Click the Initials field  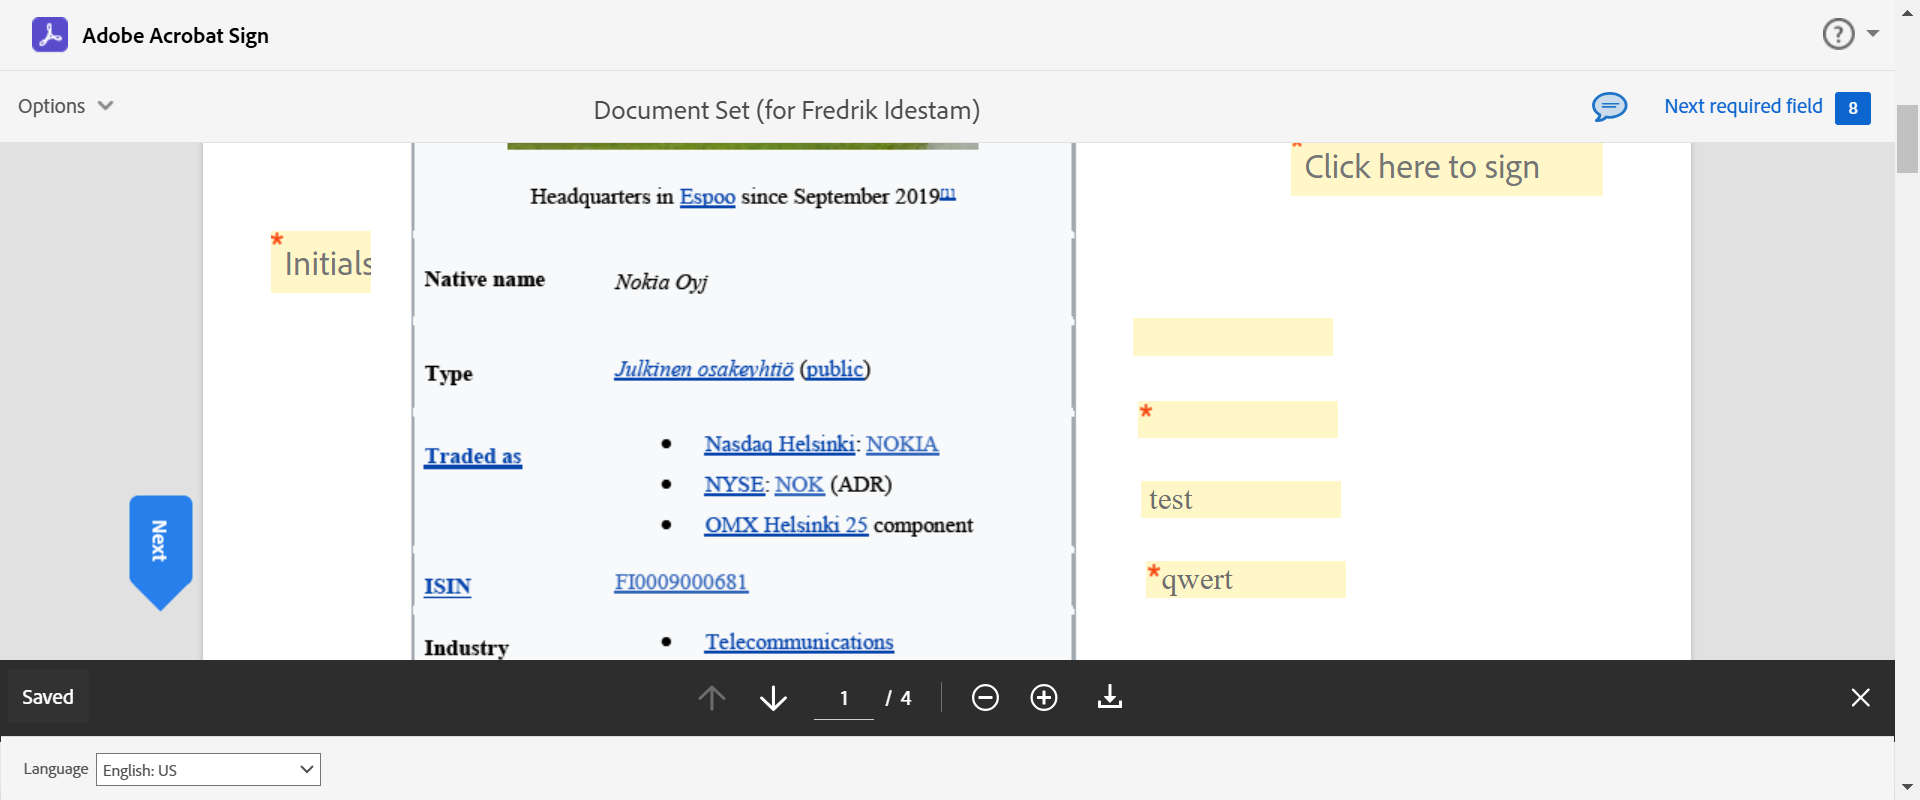click(322, 263)
